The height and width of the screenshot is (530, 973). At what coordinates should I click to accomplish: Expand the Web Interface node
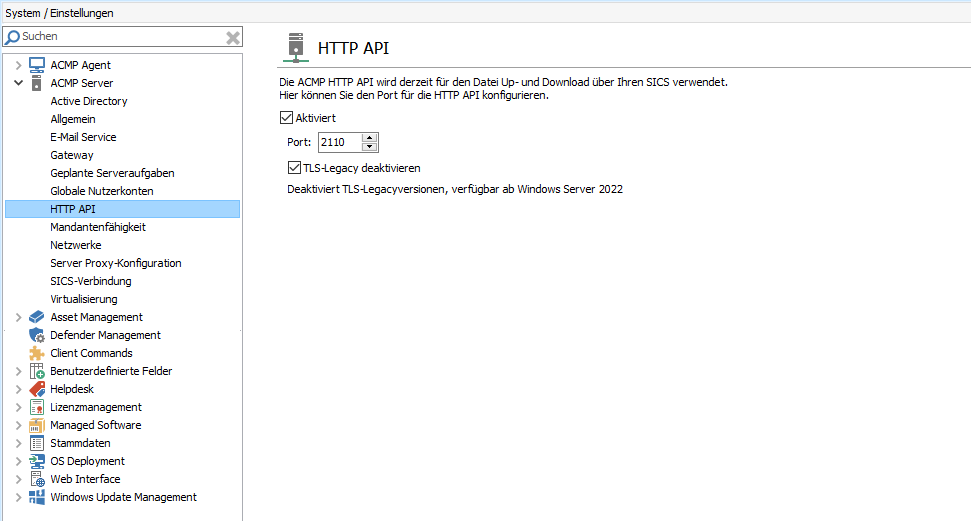pos(18,479)
